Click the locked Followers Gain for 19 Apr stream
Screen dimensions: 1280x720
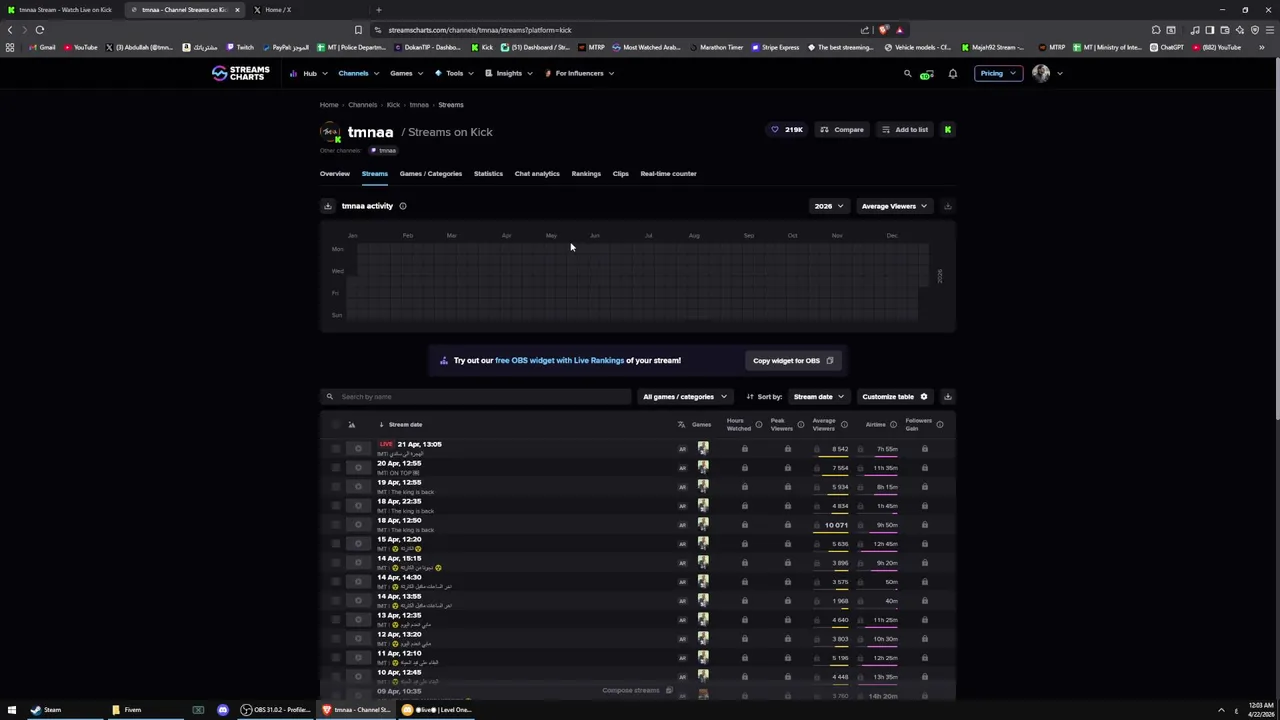tap(924, 487)
